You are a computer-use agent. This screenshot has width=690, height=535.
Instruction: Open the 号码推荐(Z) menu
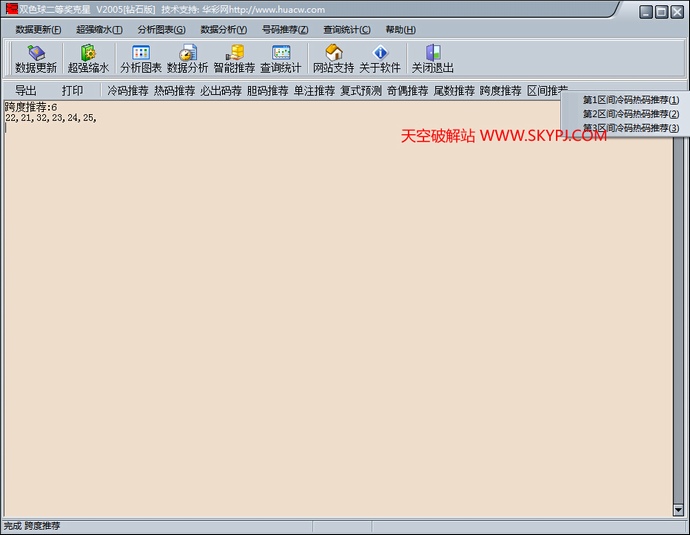tap(285, 29)
